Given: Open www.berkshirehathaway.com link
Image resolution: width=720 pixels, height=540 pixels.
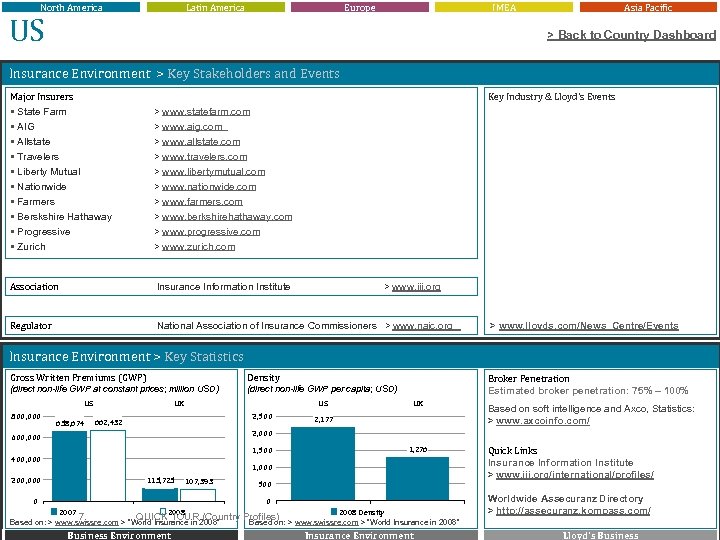Looking at the screenshot, I should [x=227, y=217].
